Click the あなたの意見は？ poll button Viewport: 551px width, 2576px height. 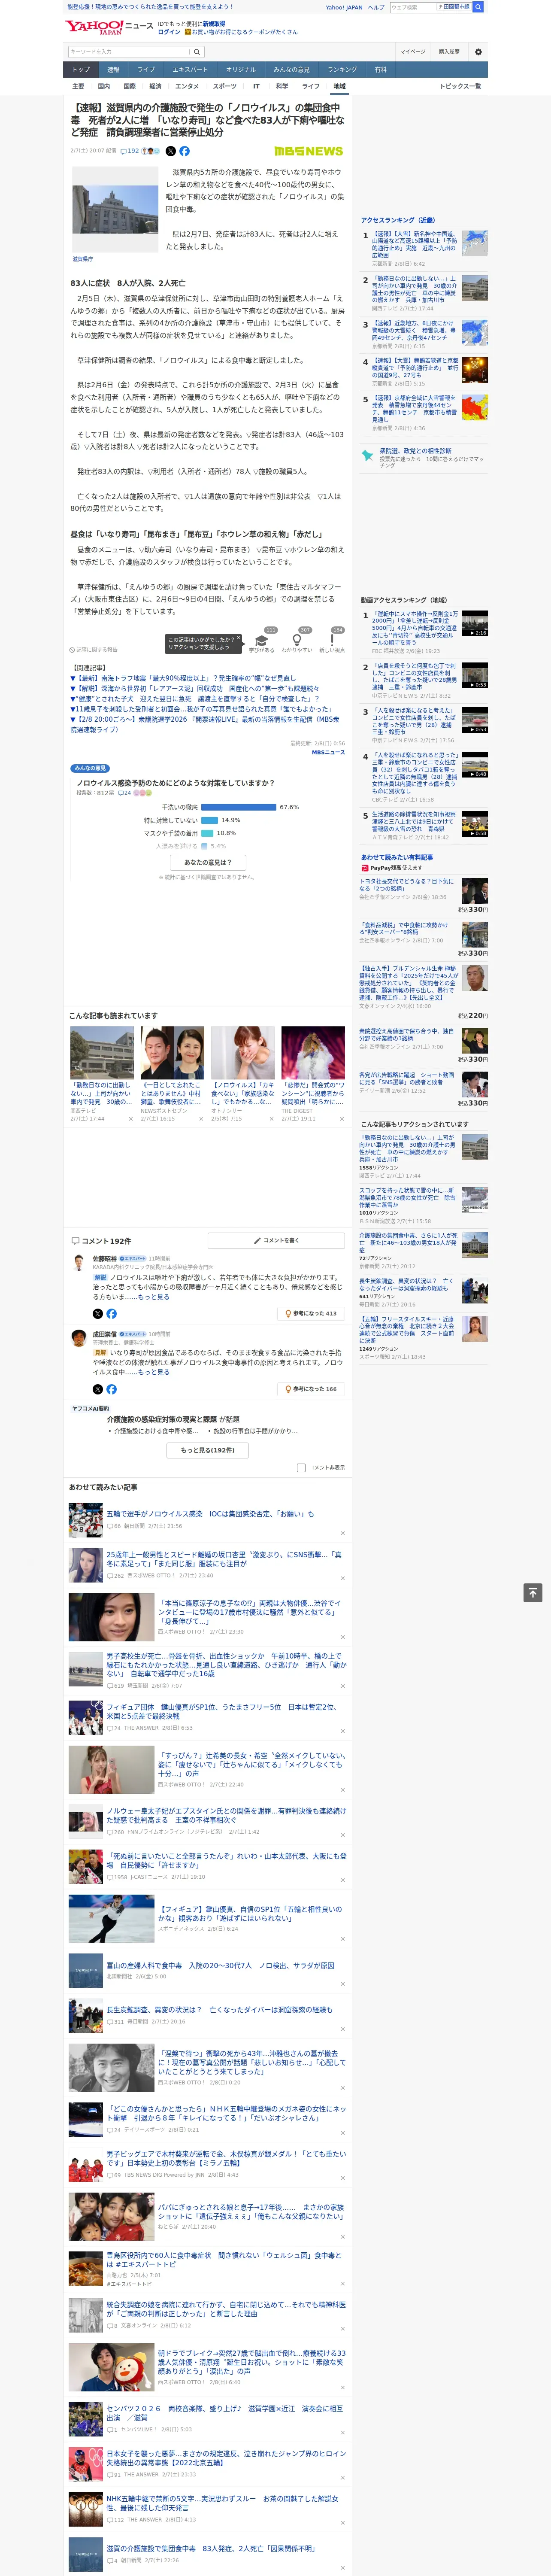[x=208, y=862]
